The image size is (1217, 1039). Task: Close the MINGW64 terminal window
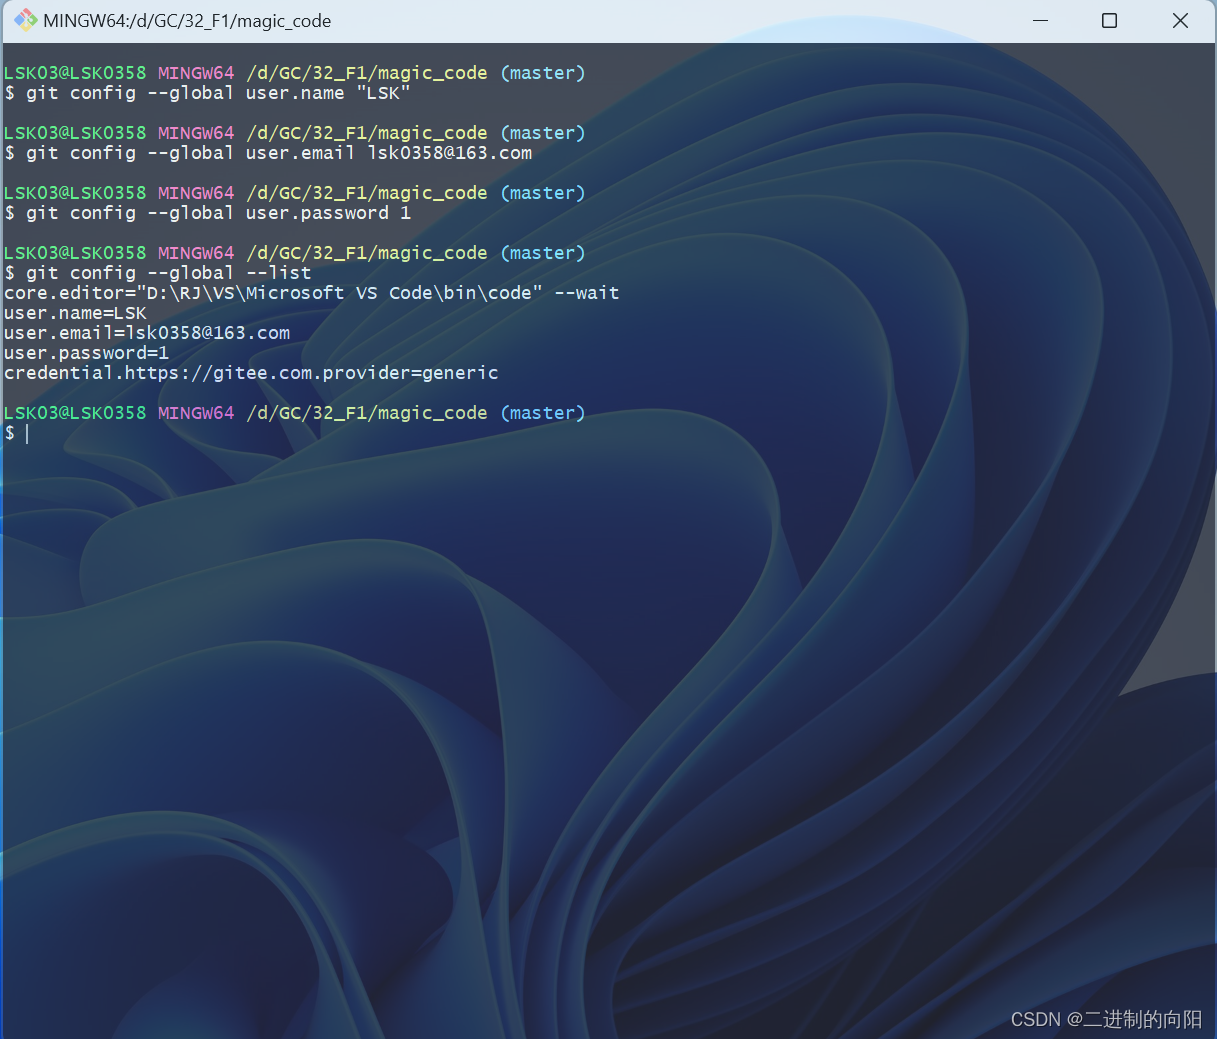pyautogui.click(x=1180, y=20)
